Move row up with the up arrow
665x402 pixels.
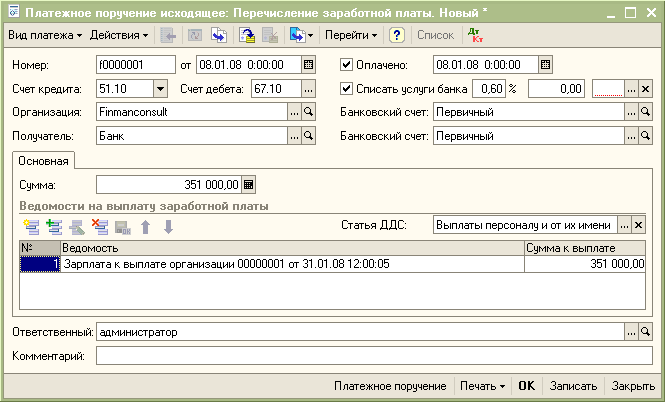145,227
